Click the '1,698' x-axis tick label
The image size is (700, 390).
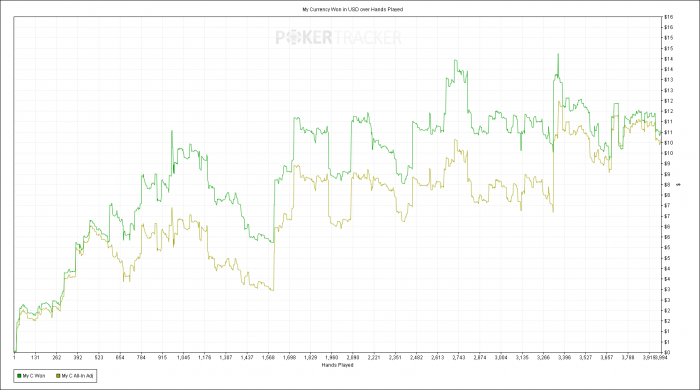289,357
